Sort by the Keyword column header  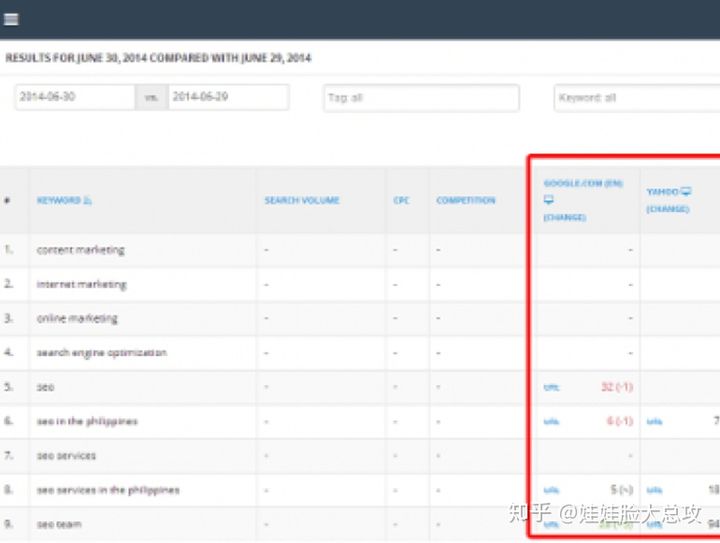click(59, 200)
